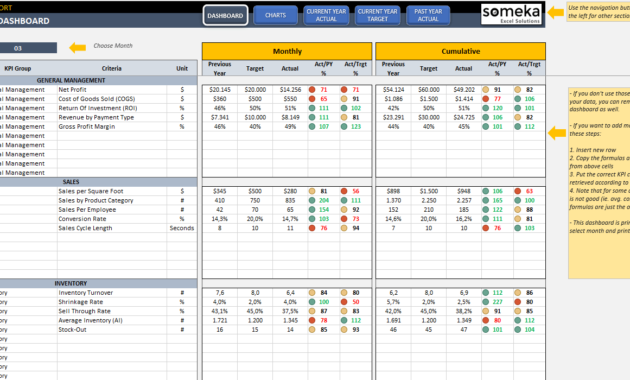Select the 1.721 Average Inventory previous year value
Viewport: 630px width, 380px height.
(x=220, y=321)
